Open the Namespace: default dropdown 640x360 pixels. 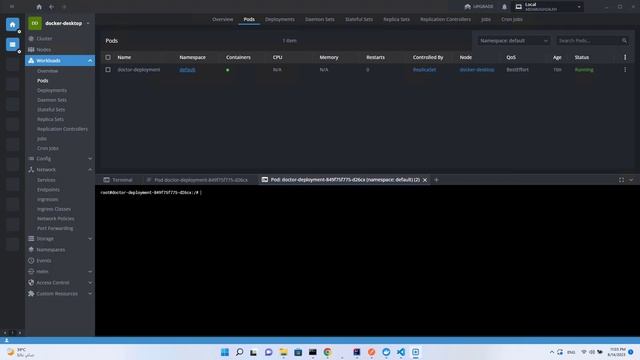514,41
